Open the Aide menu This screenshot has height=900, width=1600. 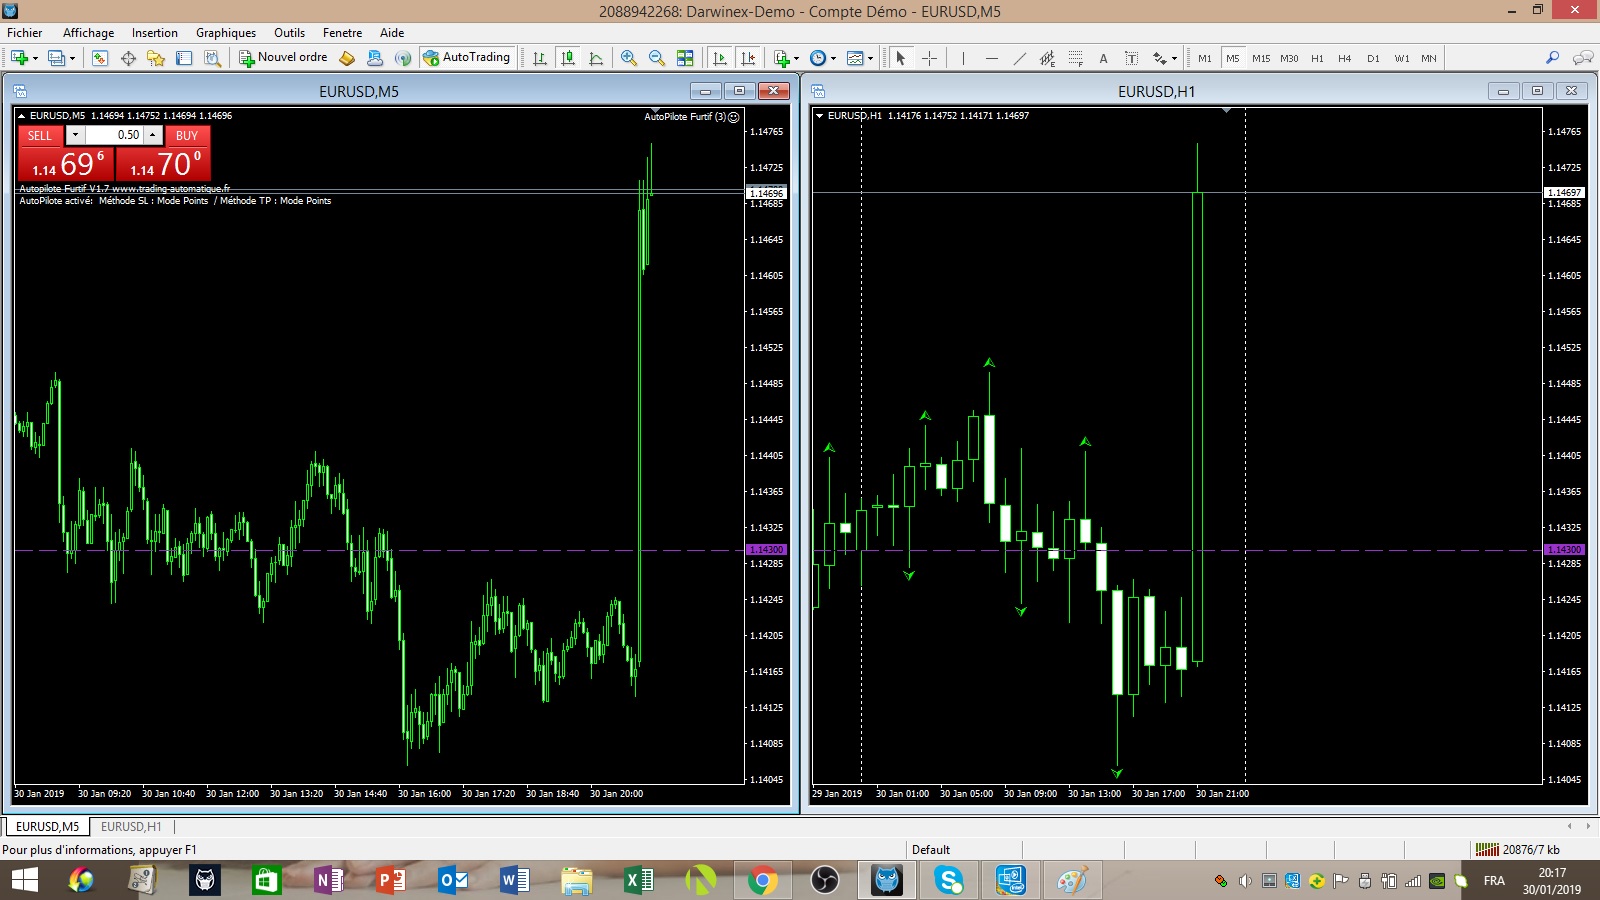392,33
